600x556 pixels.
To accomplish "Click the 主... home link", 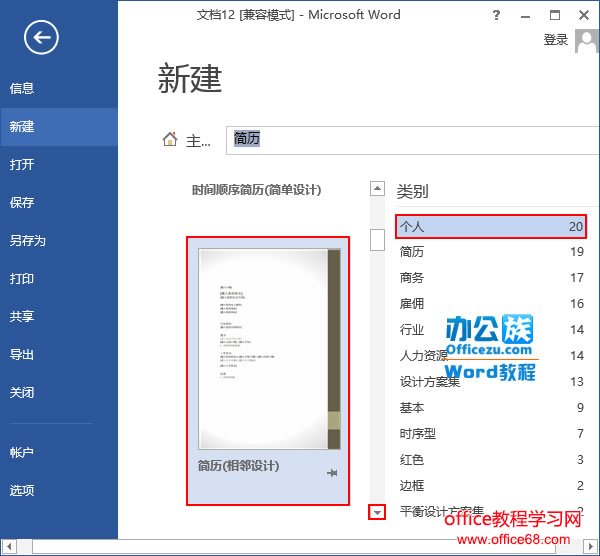I will point(198,141).
